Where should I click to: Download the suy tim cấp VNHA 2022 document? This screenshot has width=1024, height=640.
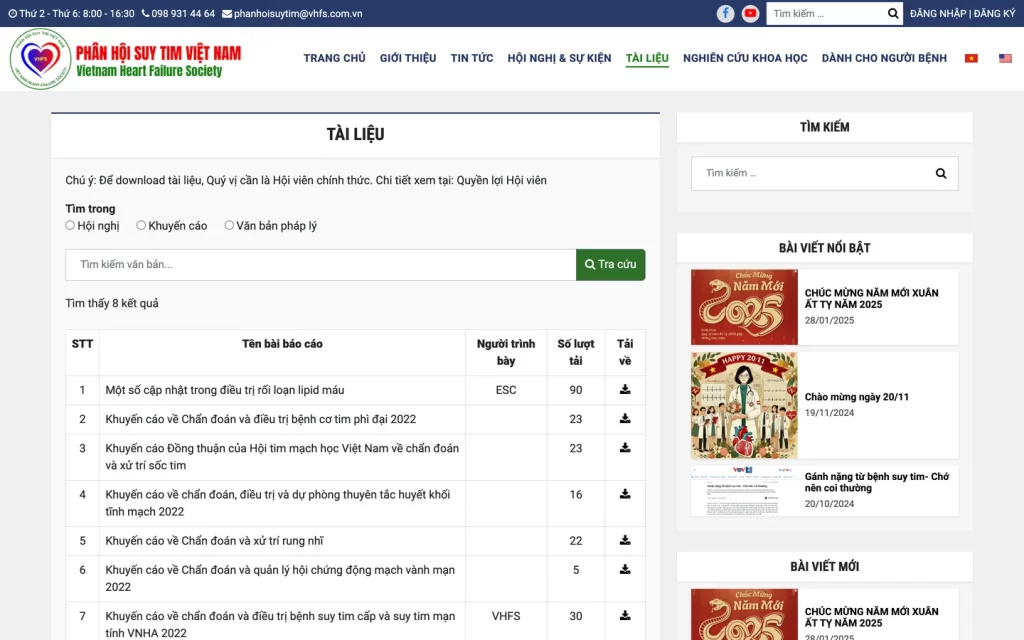point(625,616)
